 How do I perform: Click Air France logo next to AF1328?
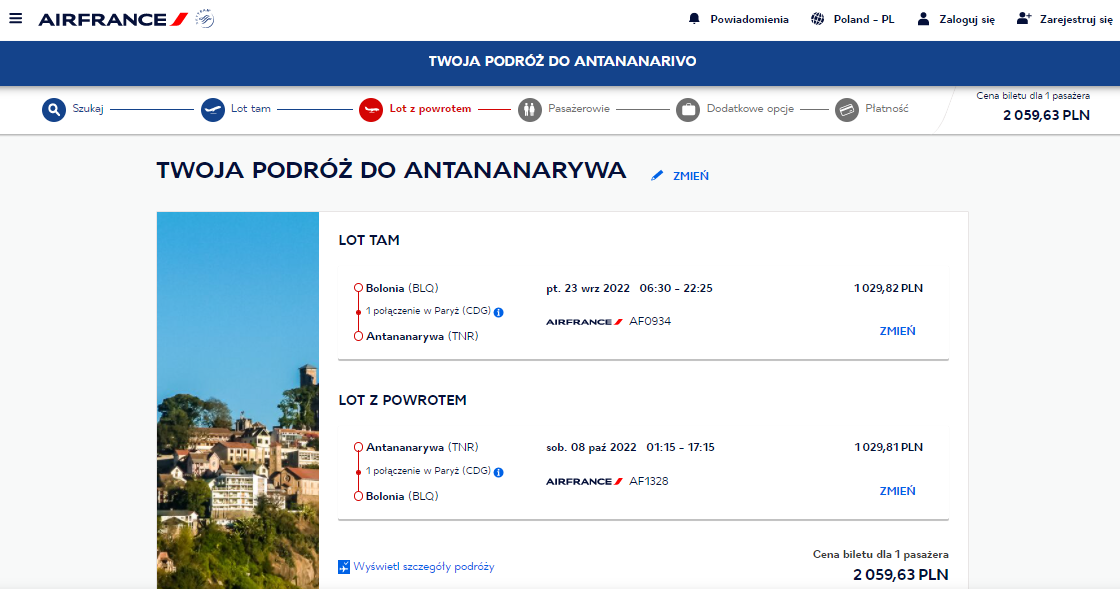(584, 482)
